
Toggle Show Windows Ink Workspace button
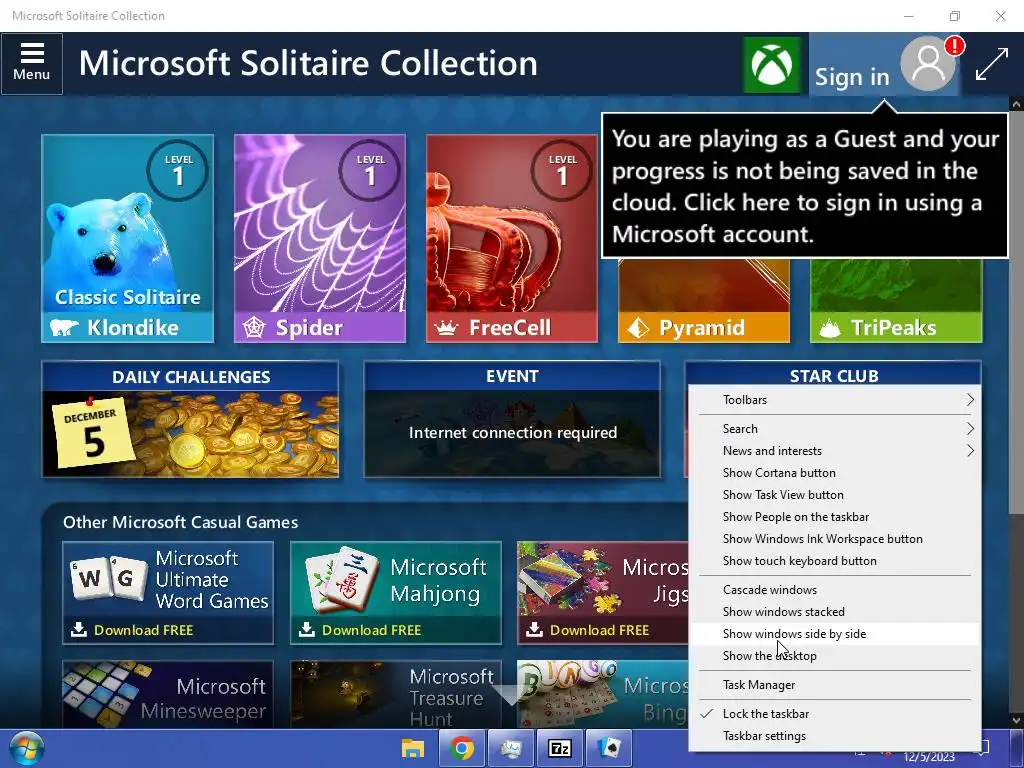tap(835, 539)
